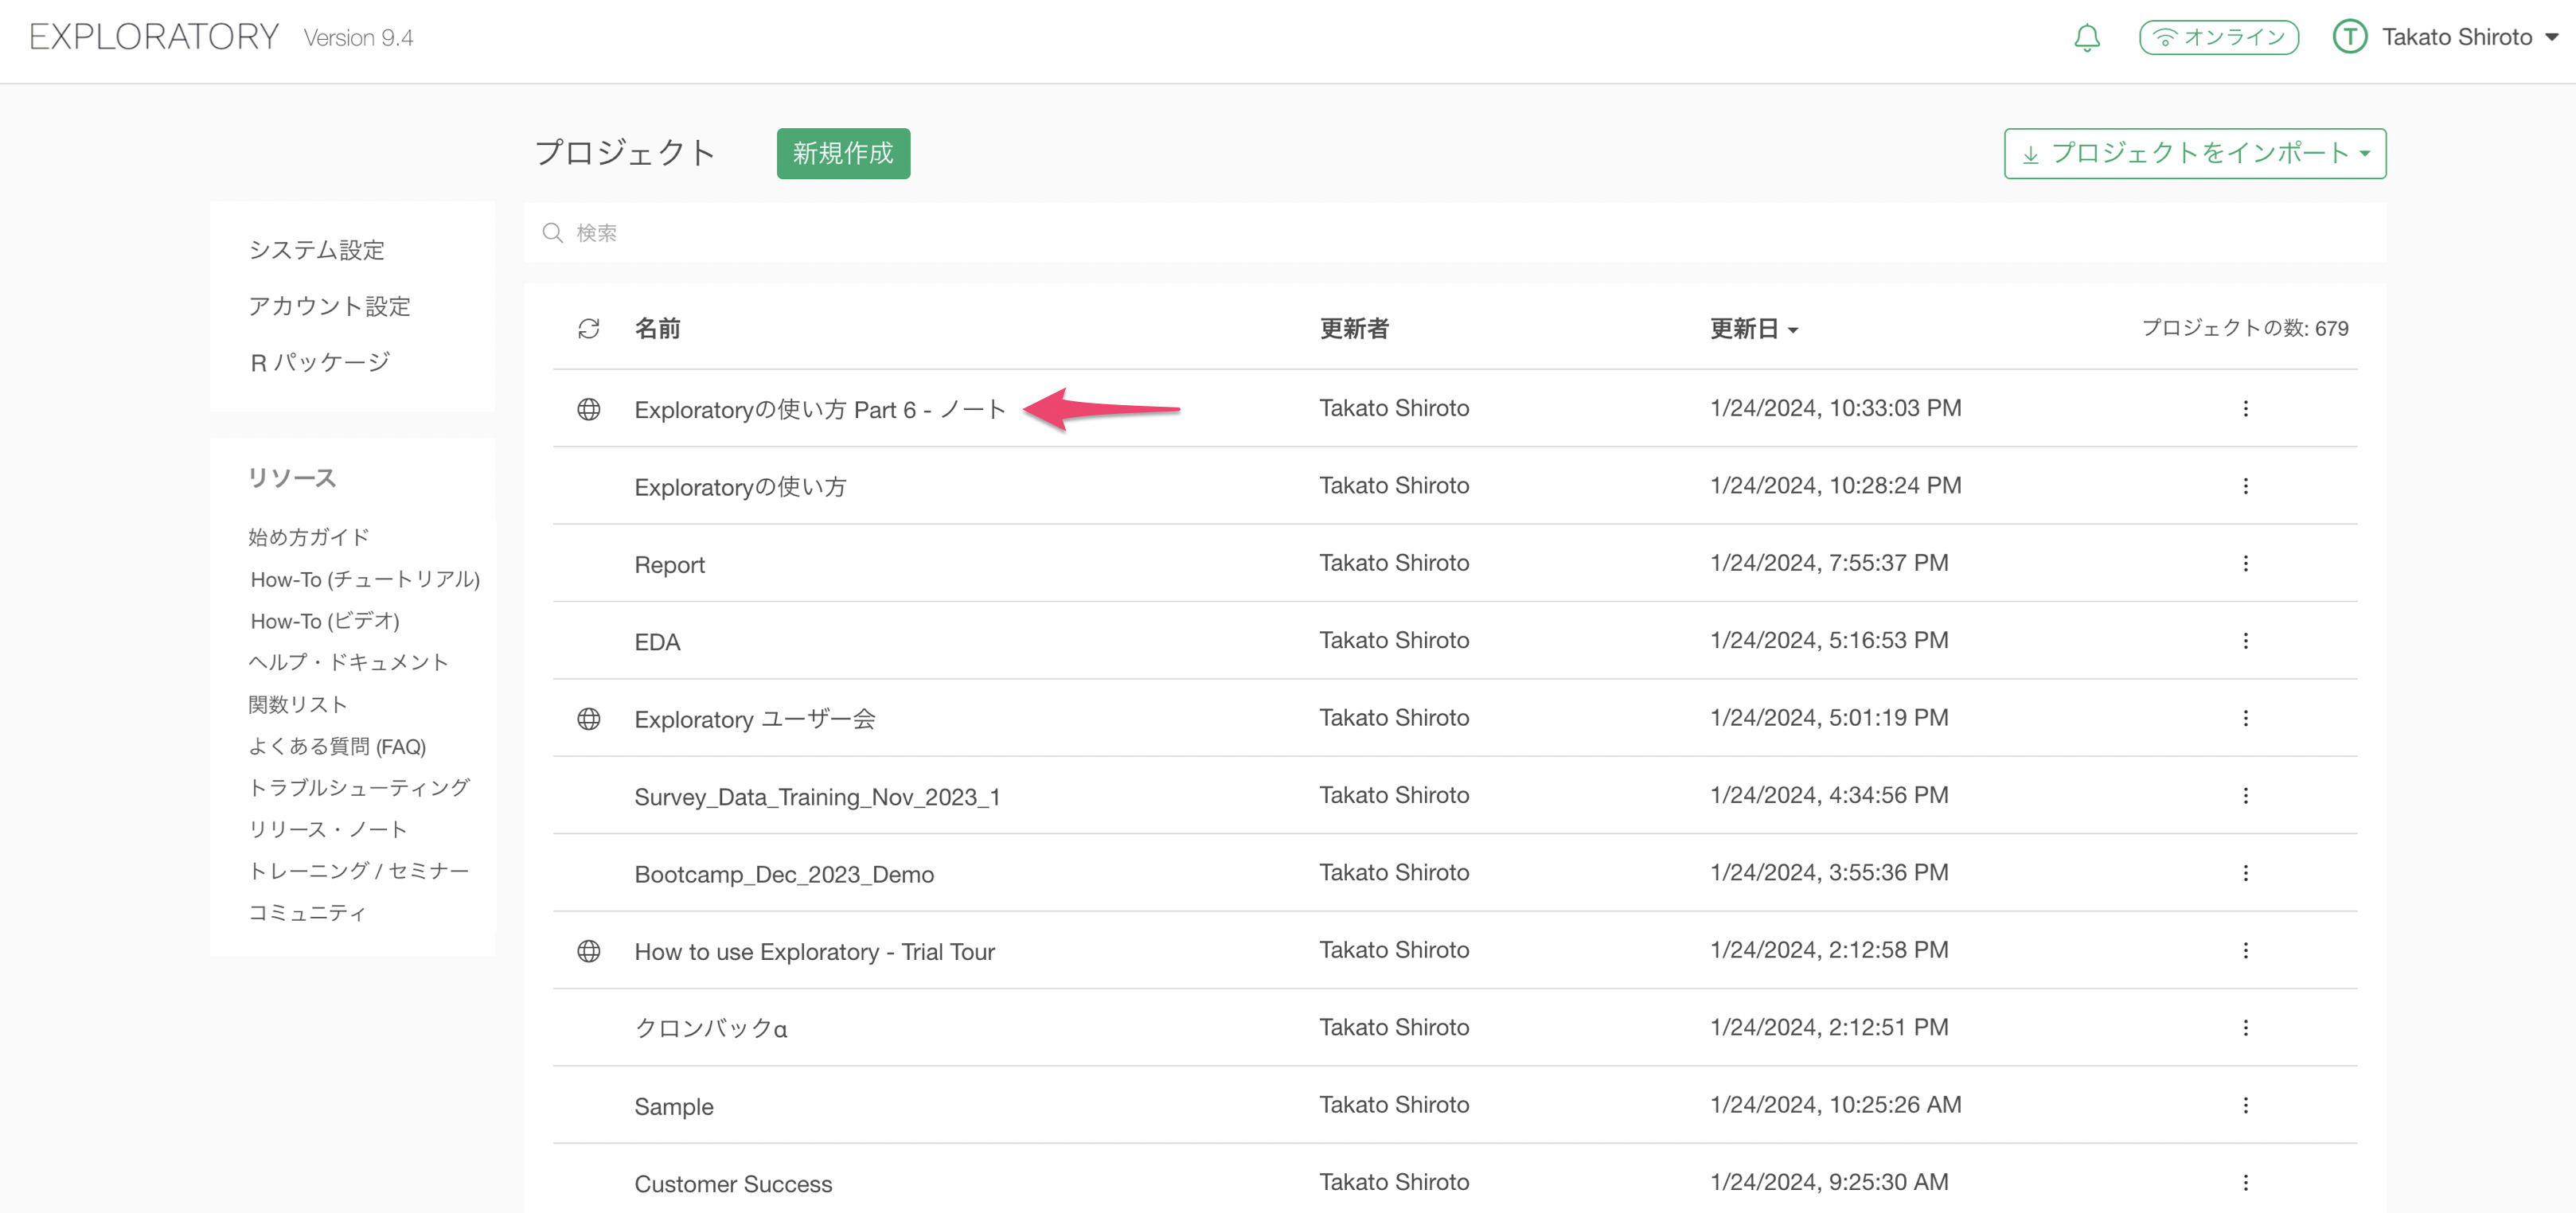Click globe icon beside How to use Exploratory
This screenshot has height=1213, width=2576.
click(588, 951)
